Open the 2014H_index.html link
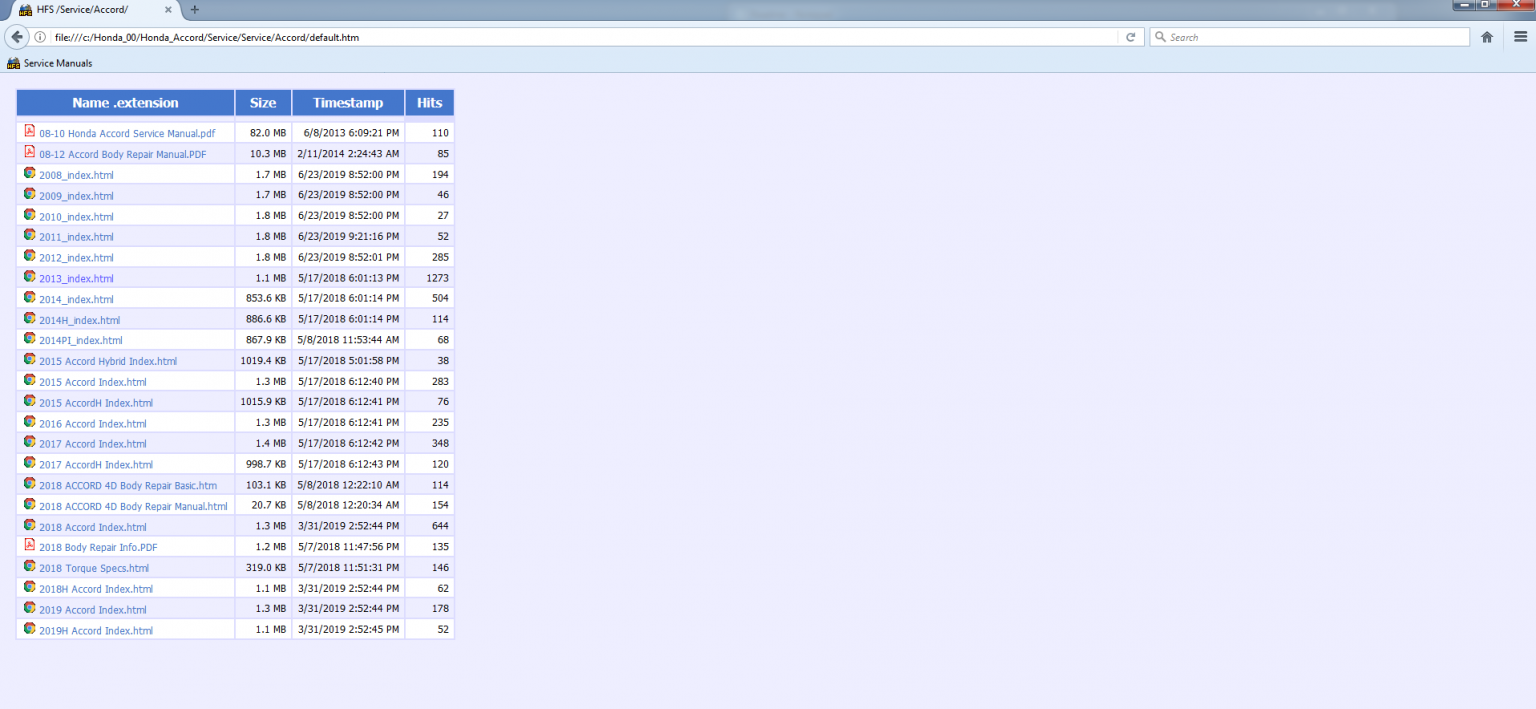Screen dimensions: 1536x709 point(79,320)
